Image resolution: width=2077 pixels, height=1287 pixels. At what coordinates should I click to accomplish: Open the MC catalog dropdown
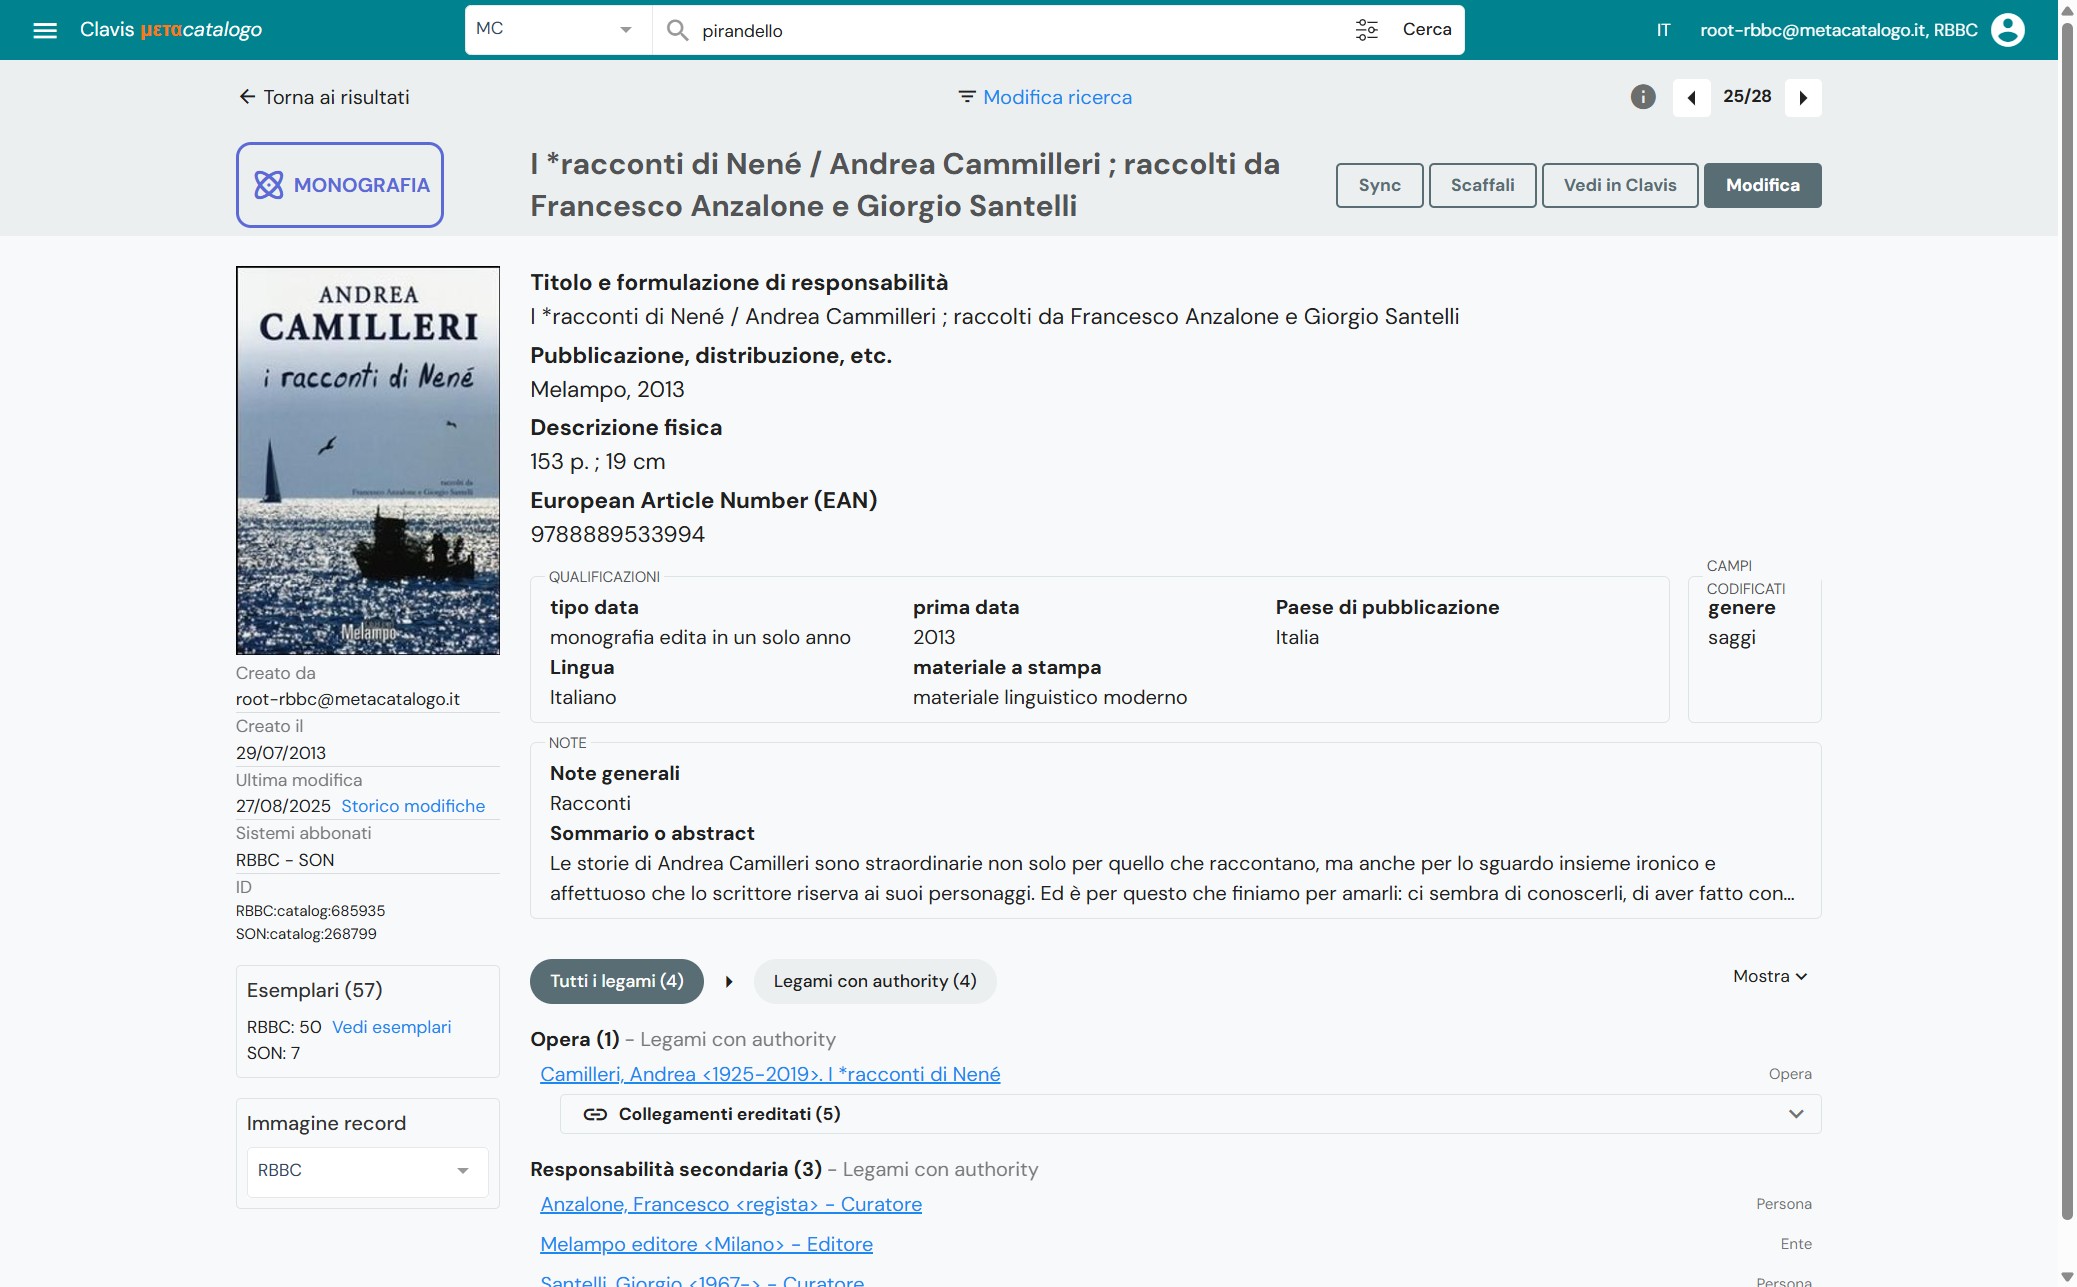556,30
